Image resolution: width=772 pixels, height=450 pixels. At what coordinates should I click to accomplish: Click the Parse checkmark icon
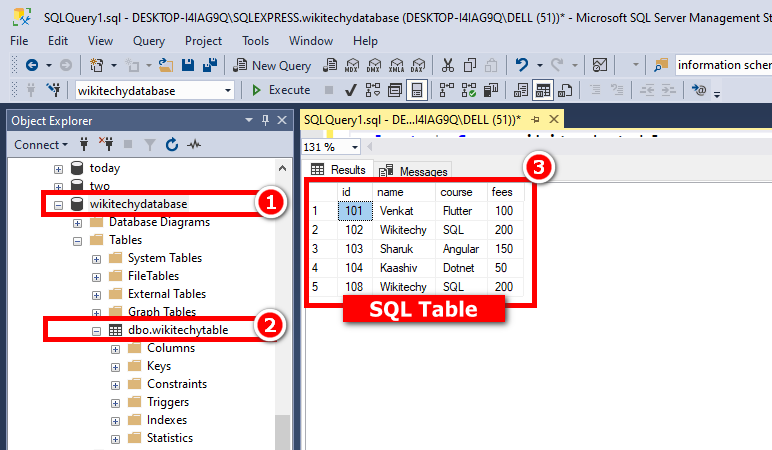pyautogui.click(x=351, y=90)
